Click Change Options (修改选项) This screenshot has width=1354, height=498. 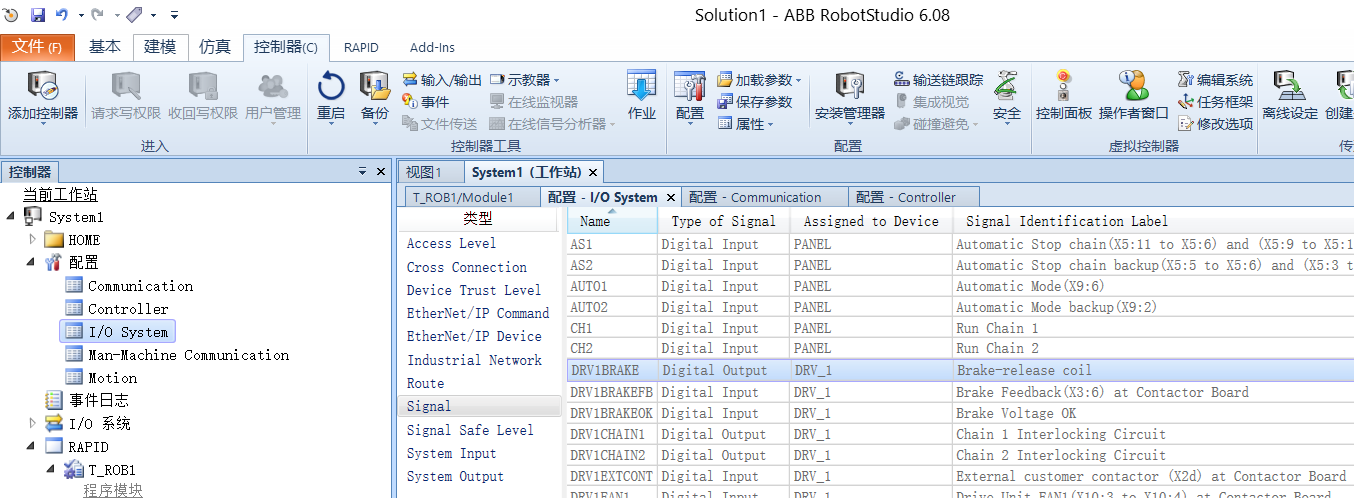pyautogui.click(x=1215, y=124)
